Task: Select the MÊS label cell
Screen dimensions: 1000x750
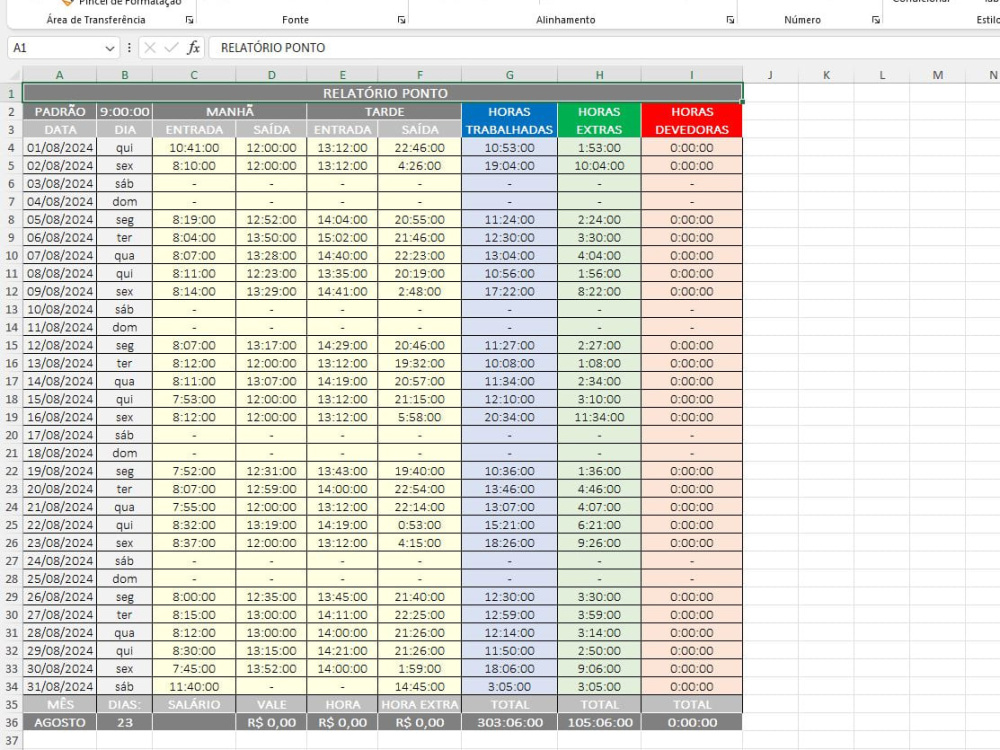Action: pos(59,705)
